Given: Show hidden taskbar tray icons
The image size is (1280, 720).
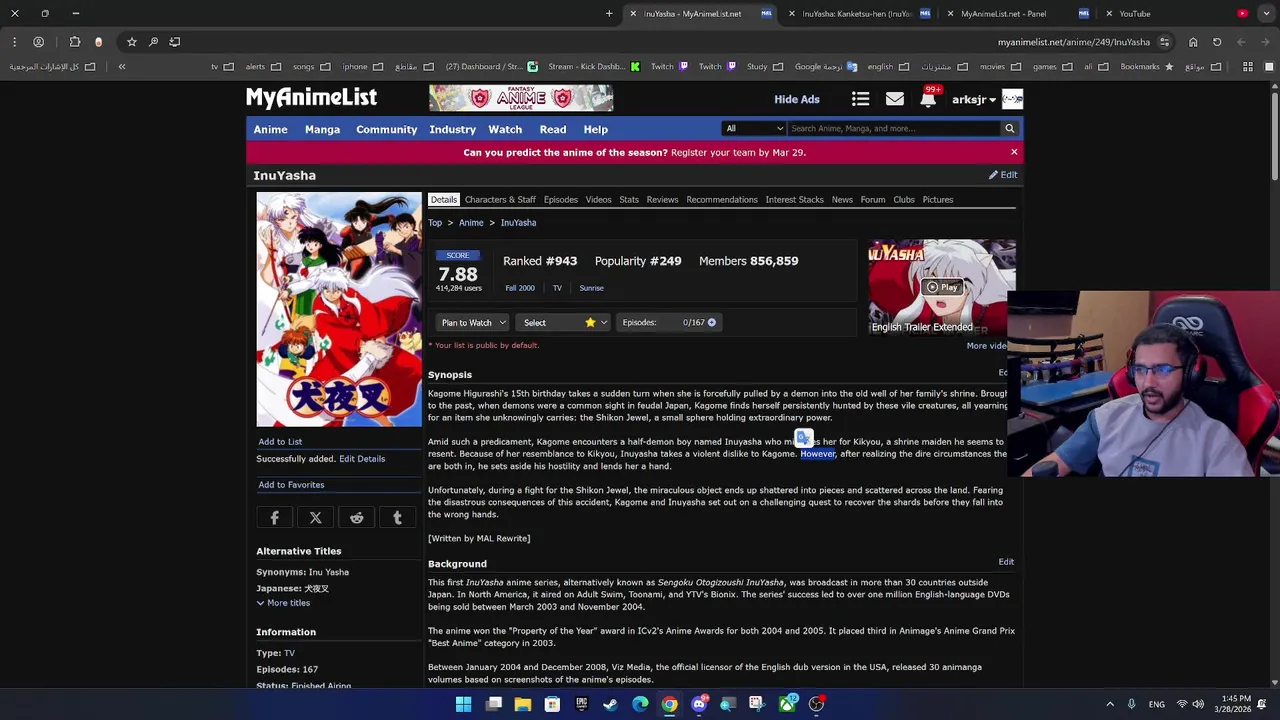Looking at the screenshot, I should 1109,704.
